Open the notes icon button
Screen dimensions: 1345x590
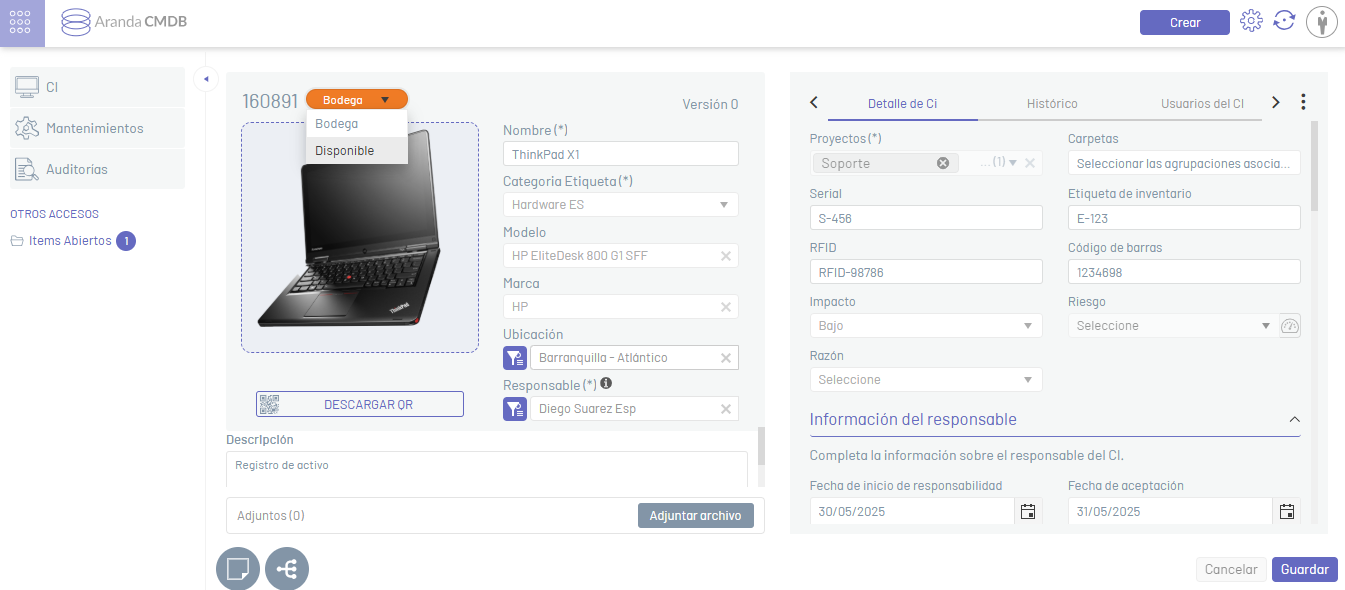[x=238, y=569]
